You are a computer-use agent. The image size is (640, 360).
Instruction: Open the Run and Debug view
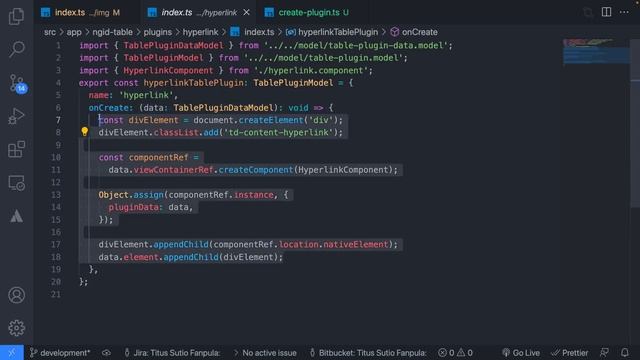pos(16,116)
